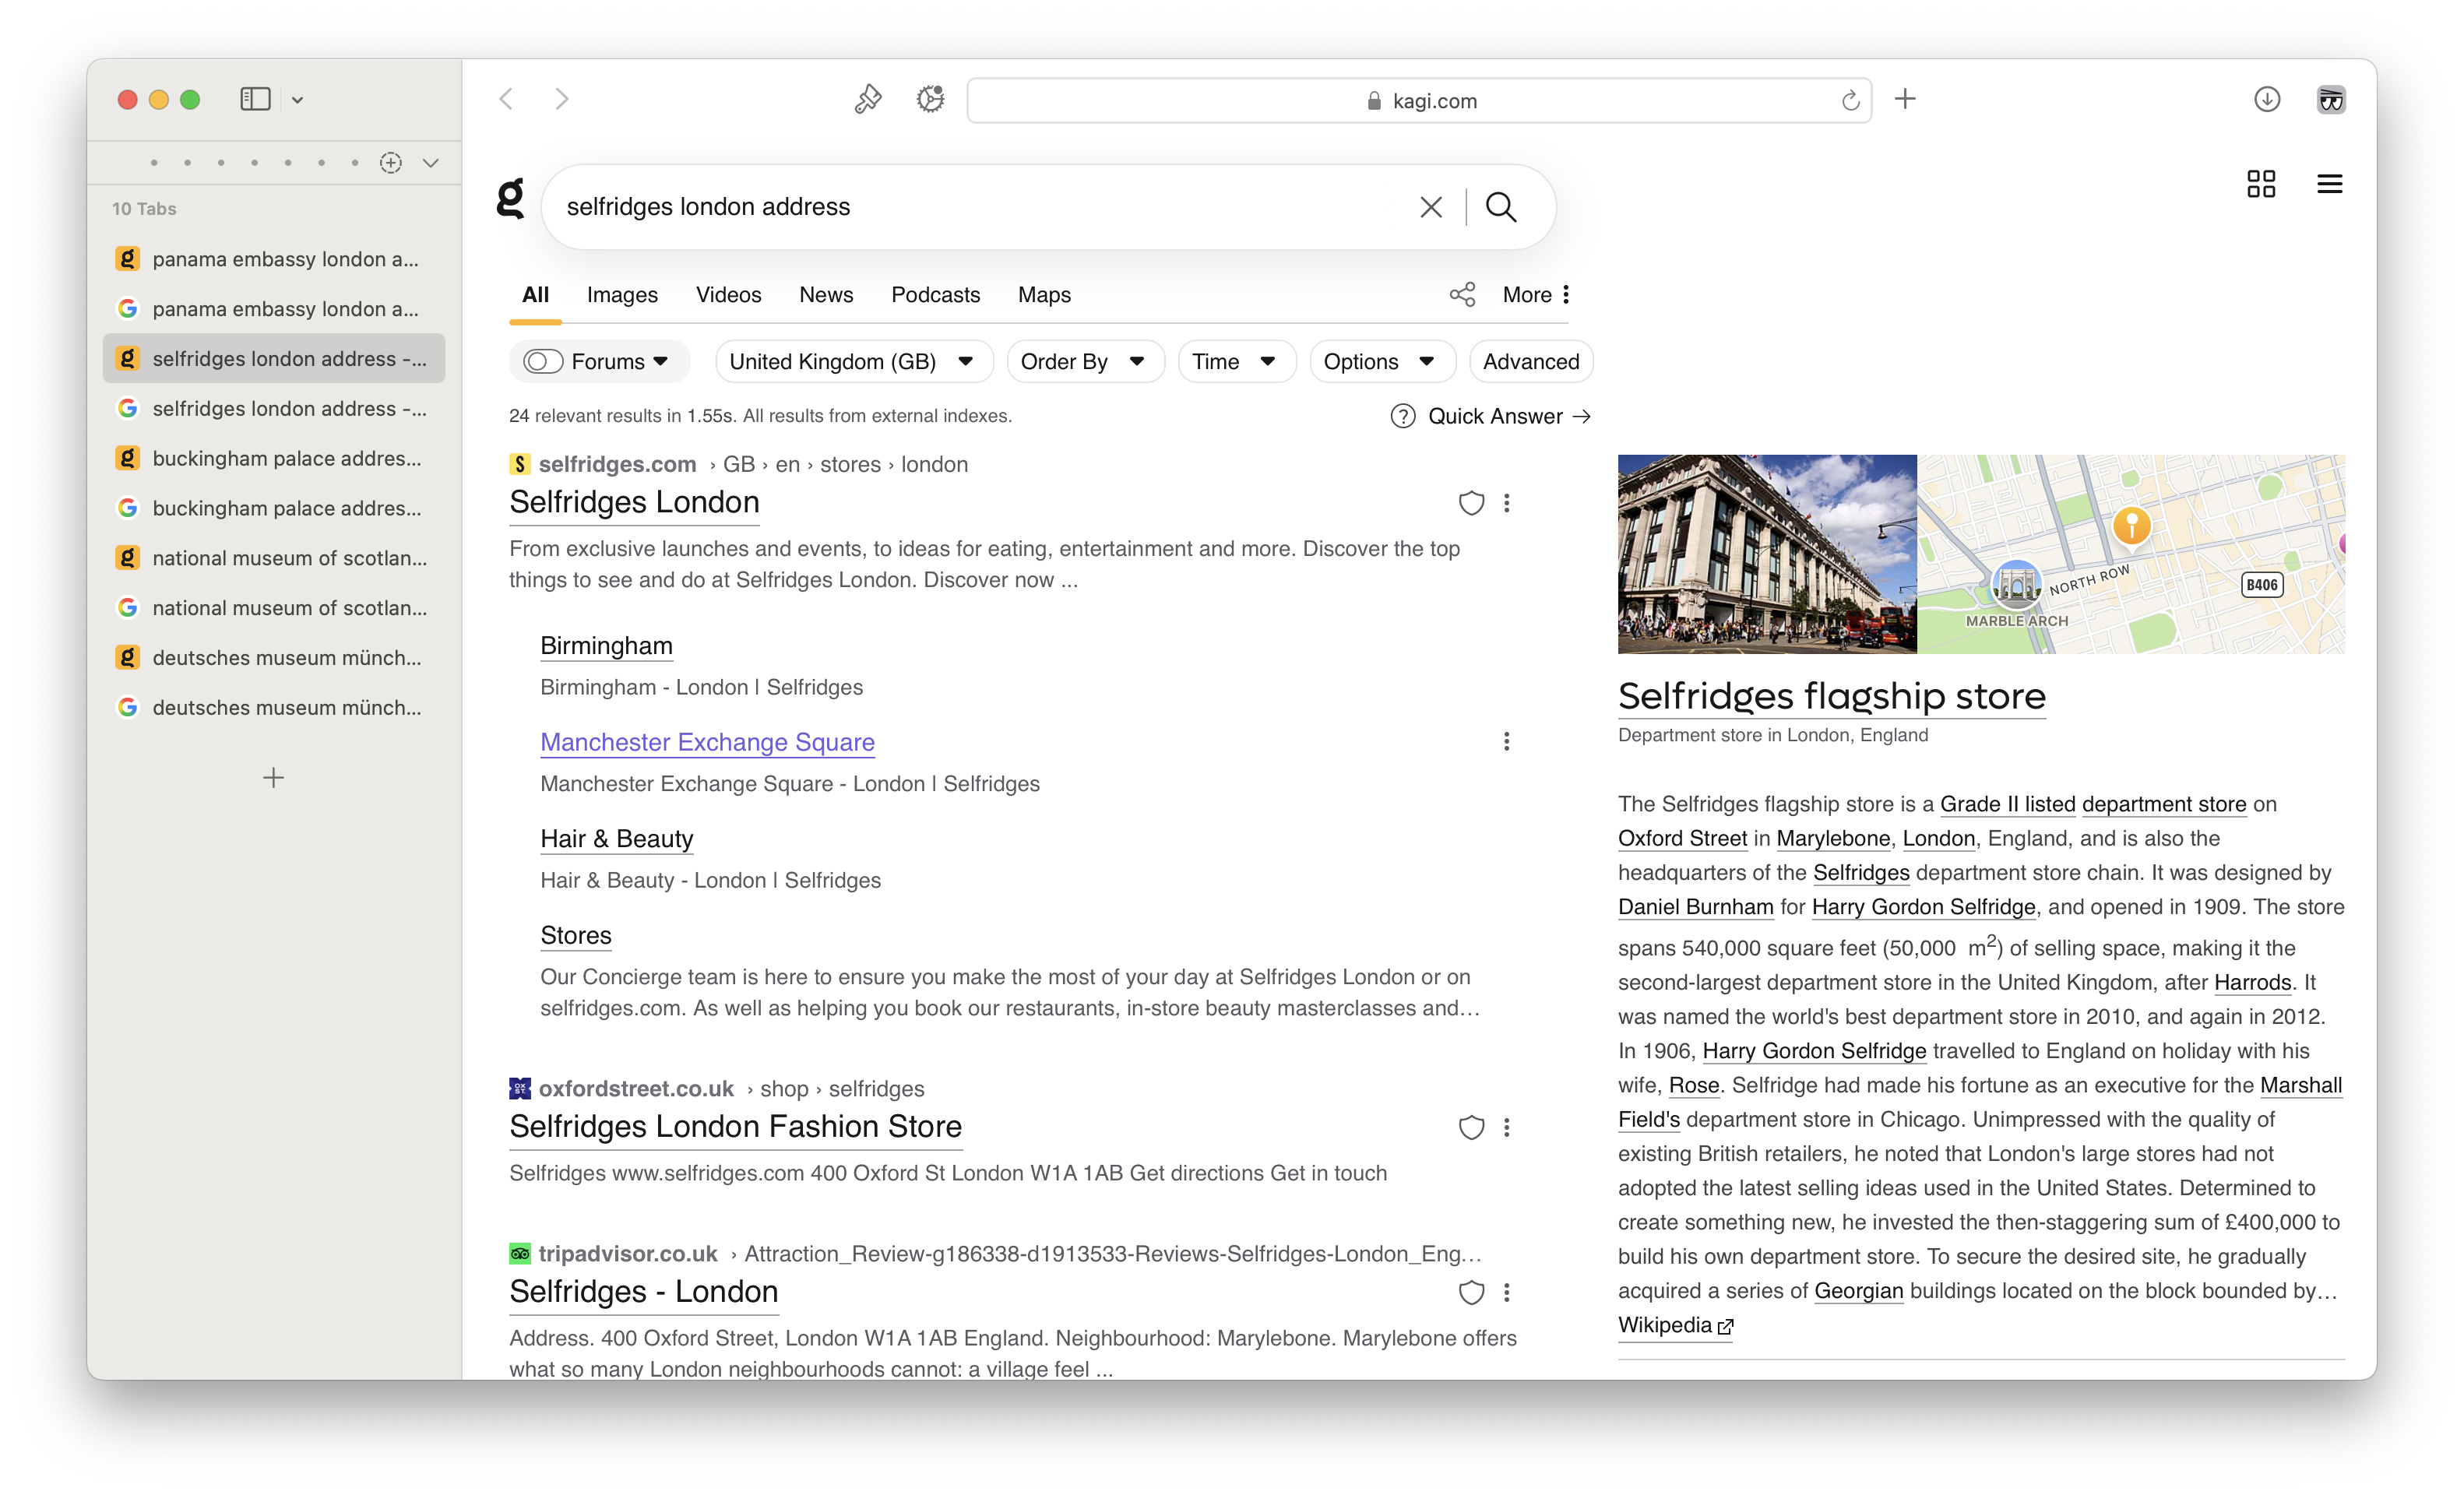Clear the search query with X icon
The image size is (2464, 1495).
[x=1430, y=207]
